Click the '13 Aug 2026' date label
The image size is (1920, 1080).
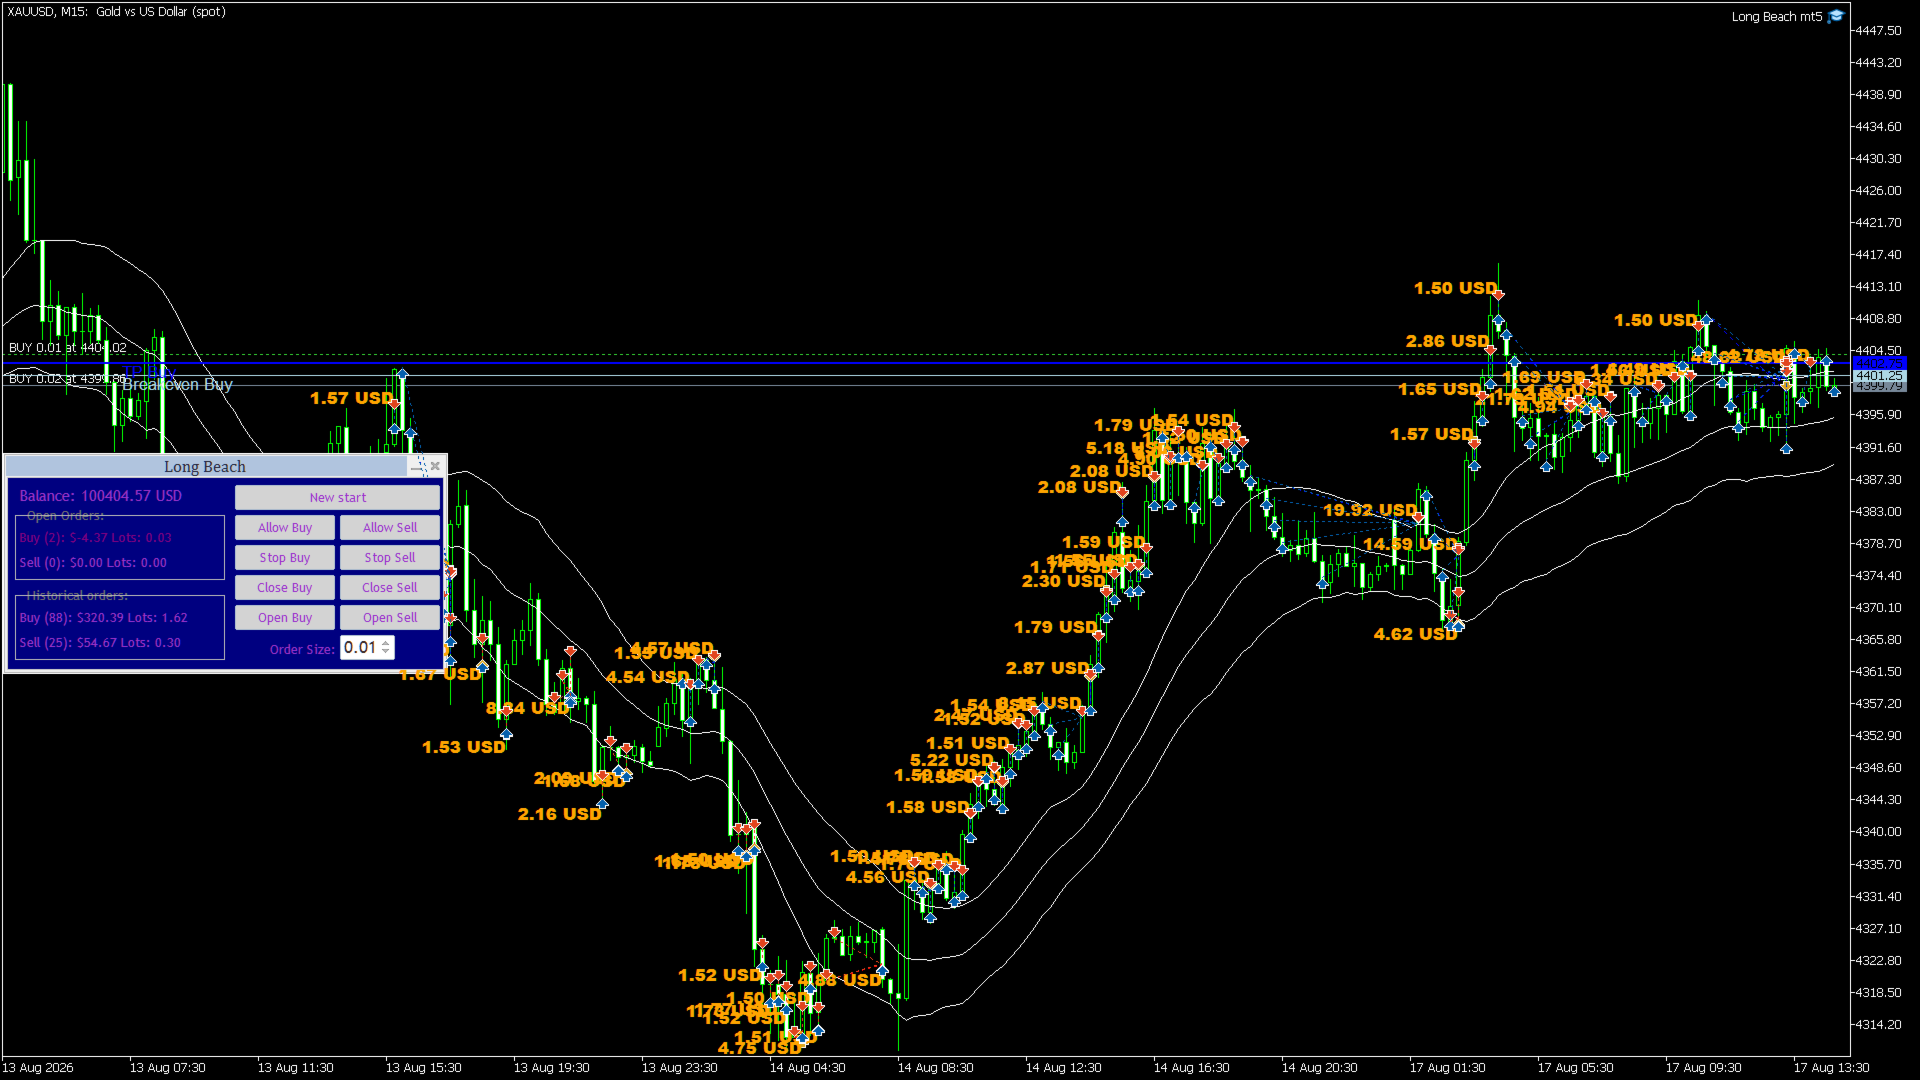tap(38, 1068)
